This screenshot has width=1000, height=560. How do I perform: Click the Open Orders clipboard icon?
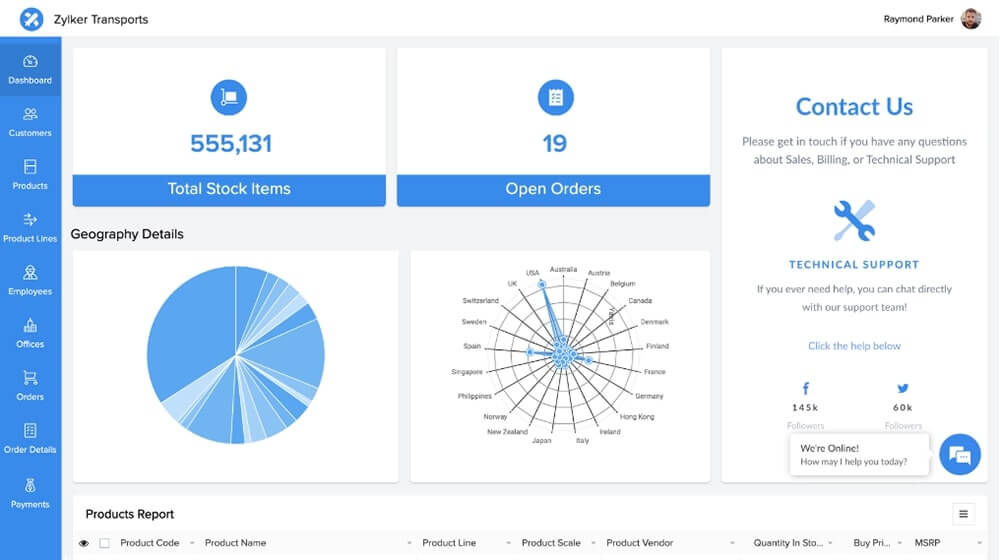(x=555, y=98)
